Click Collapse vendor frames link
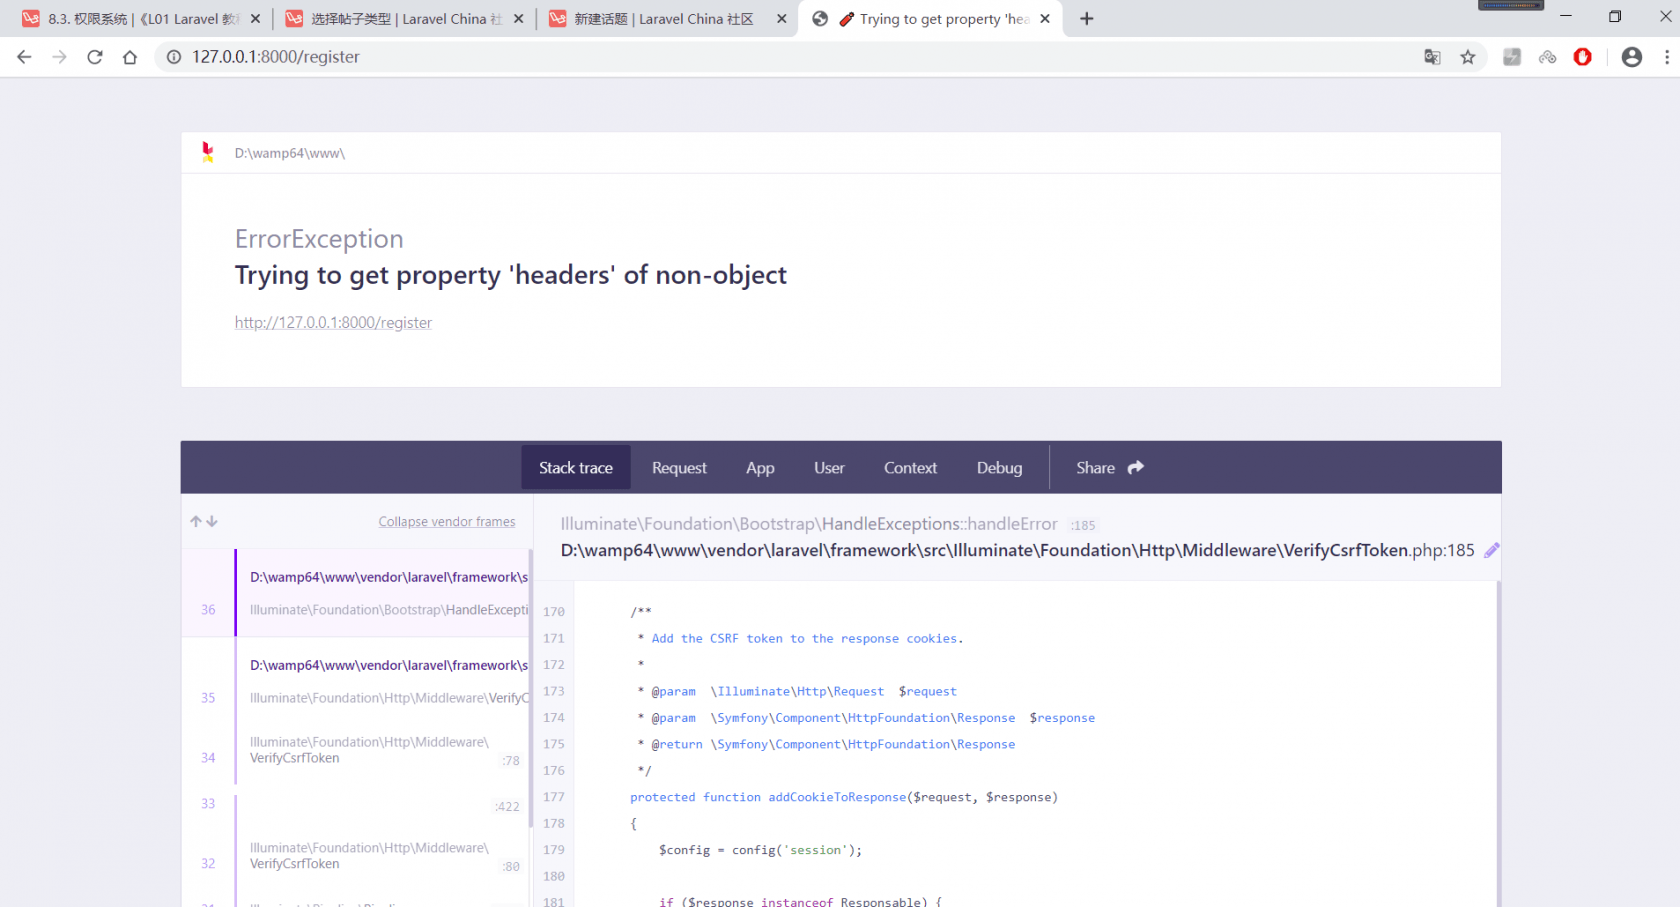 [447, 522]
